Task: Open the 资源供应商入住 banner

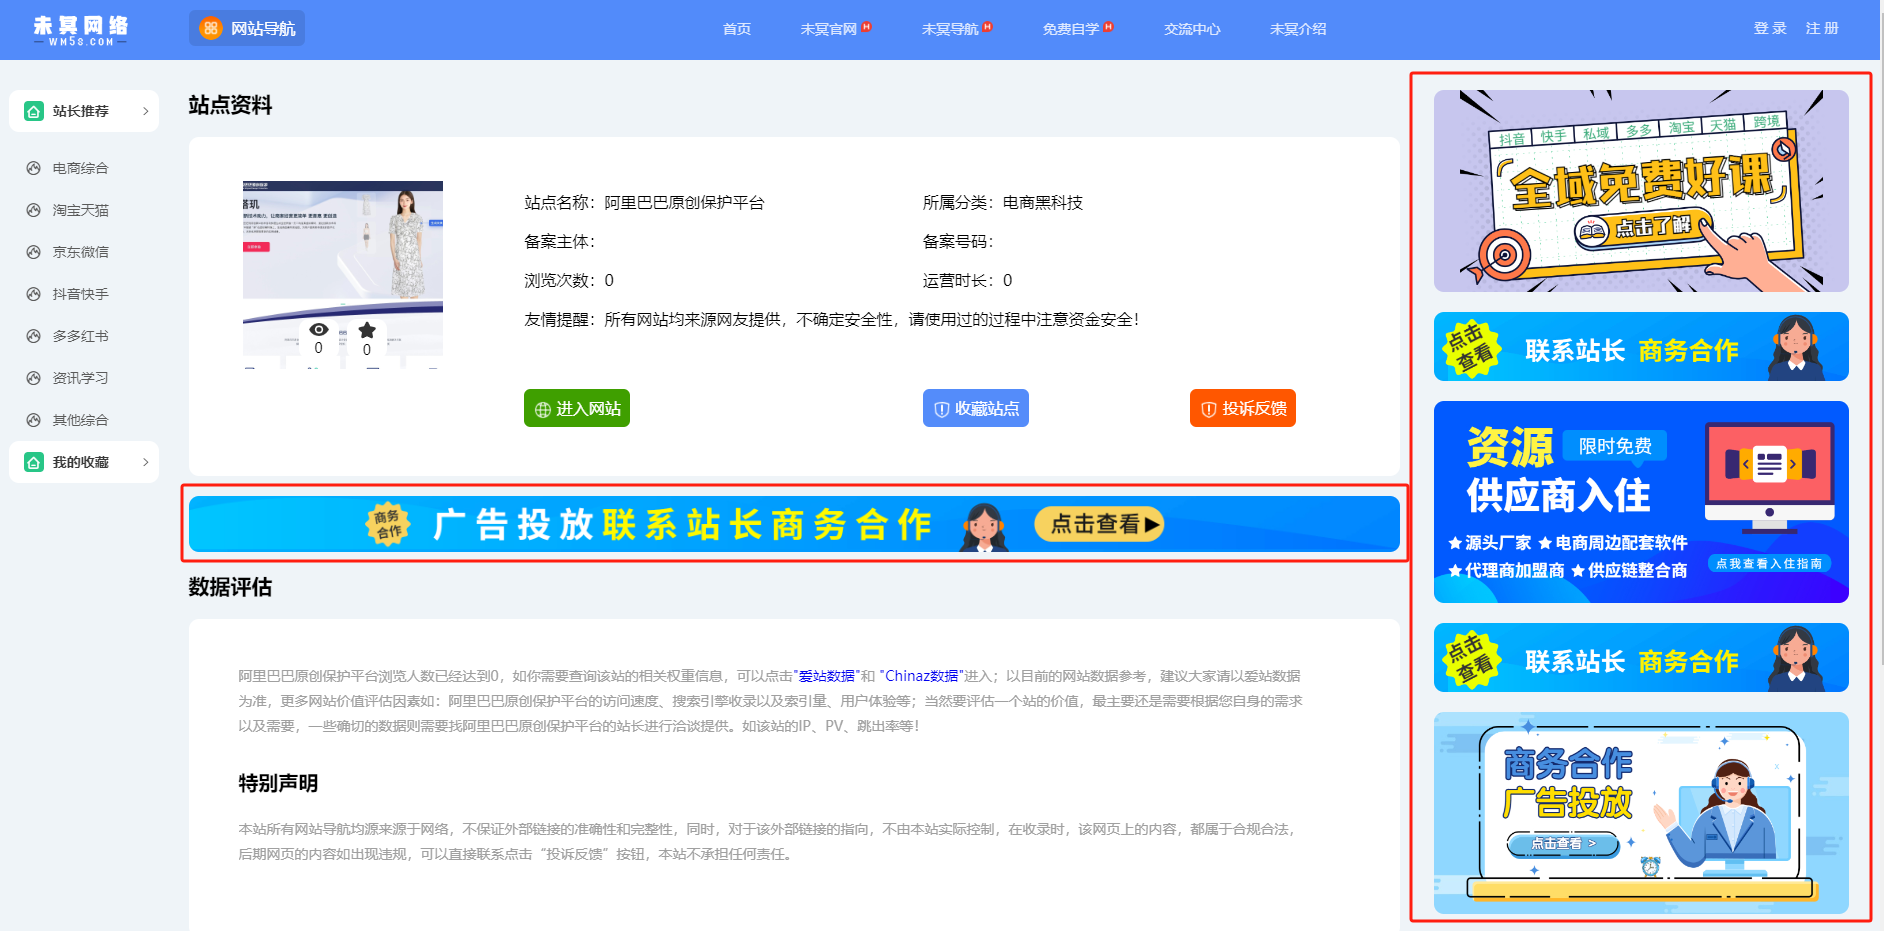Action: (1641, 502)
